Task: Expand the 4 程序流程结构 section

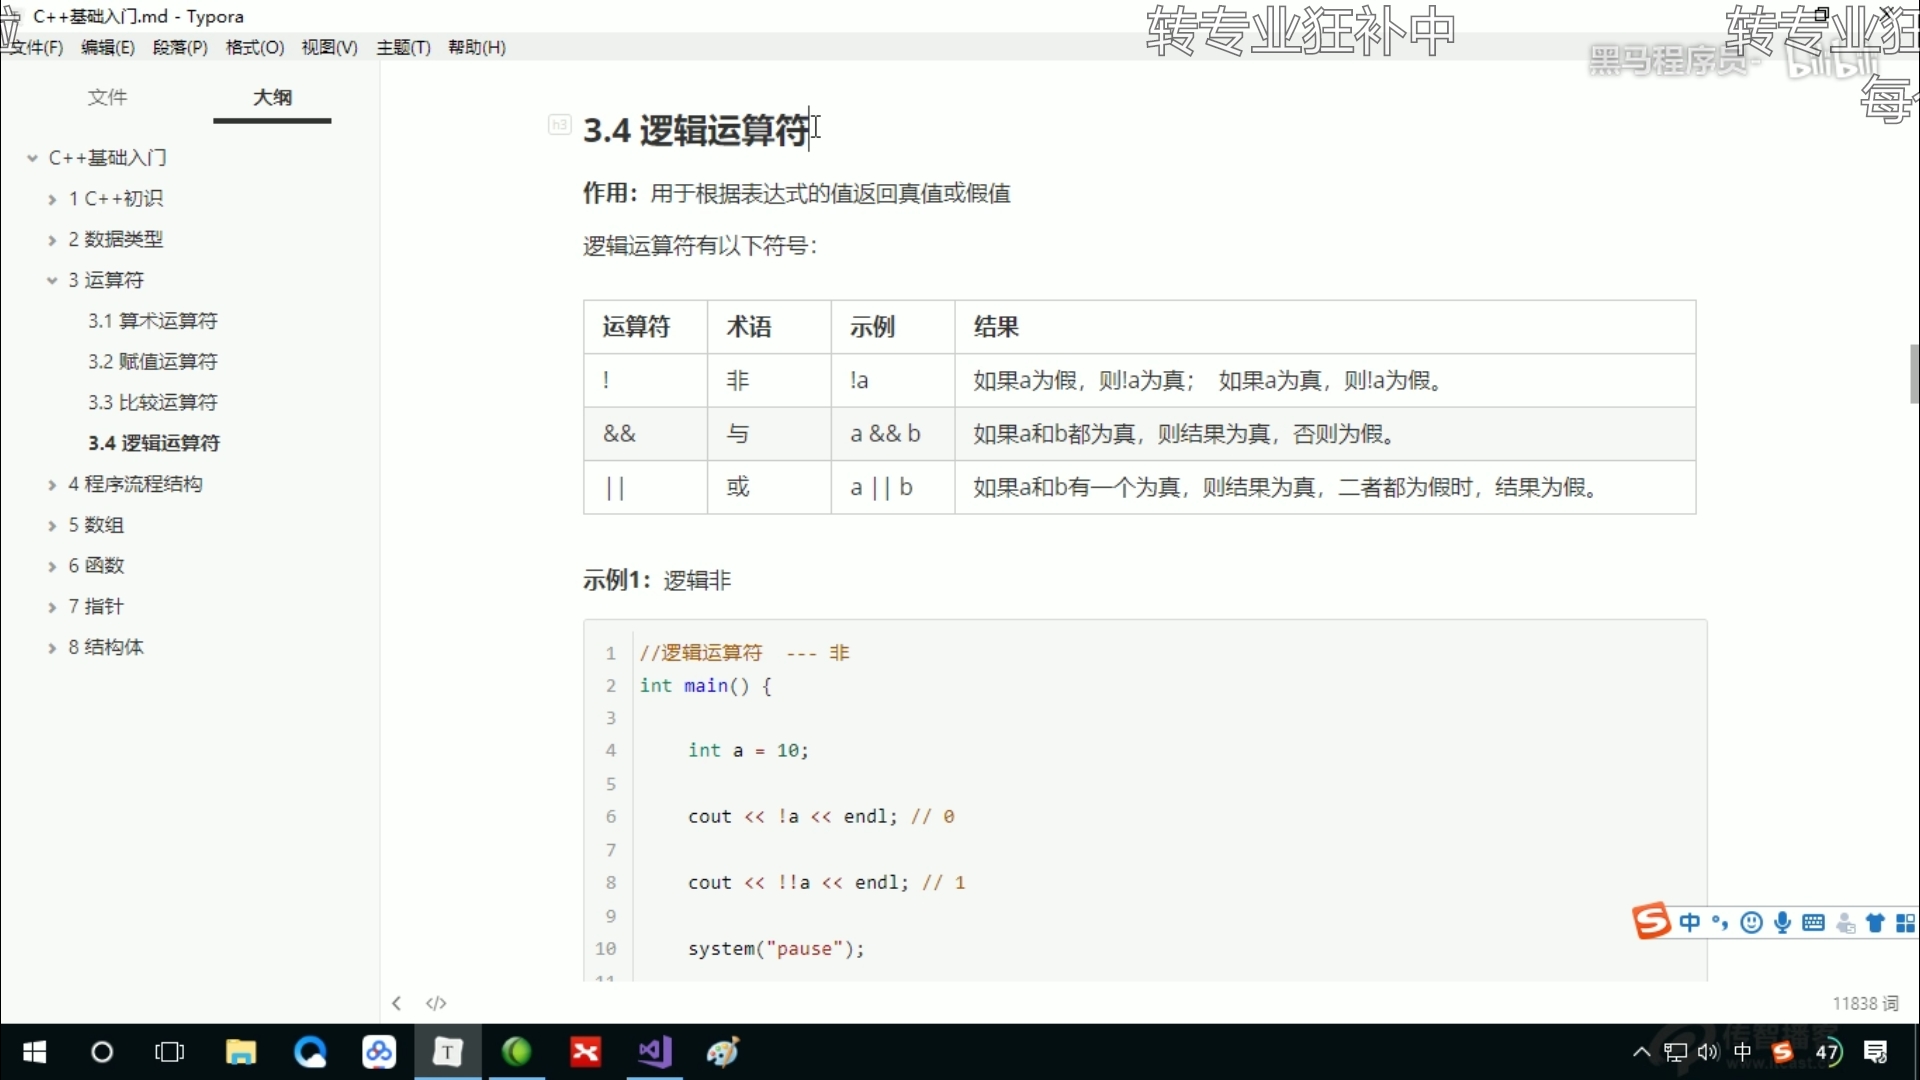Action: click(51, 483)
